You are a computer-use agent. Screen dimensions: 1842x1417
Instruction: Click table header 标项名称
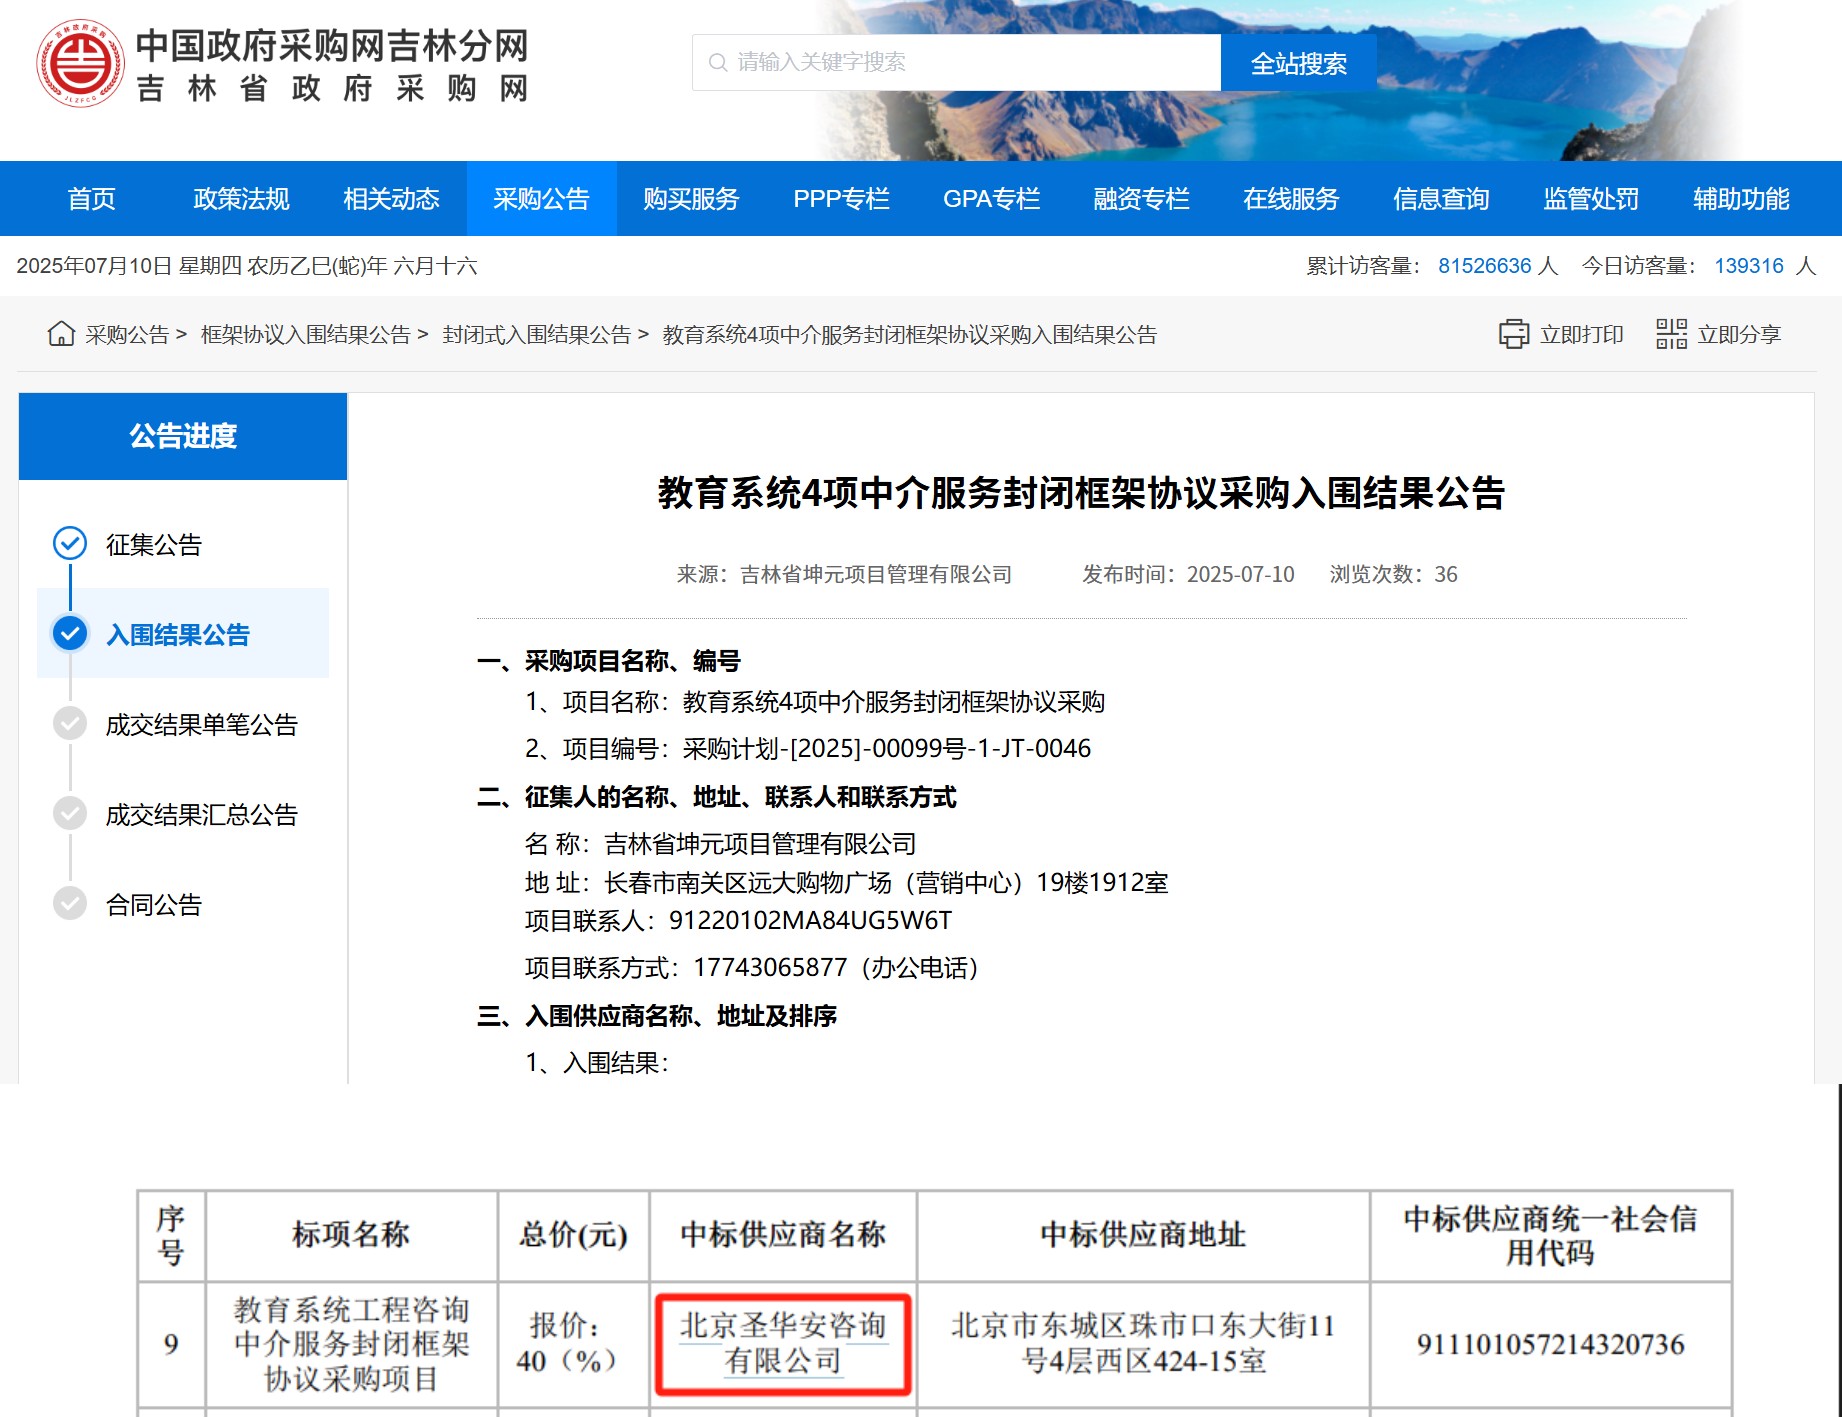point(351,1234)
